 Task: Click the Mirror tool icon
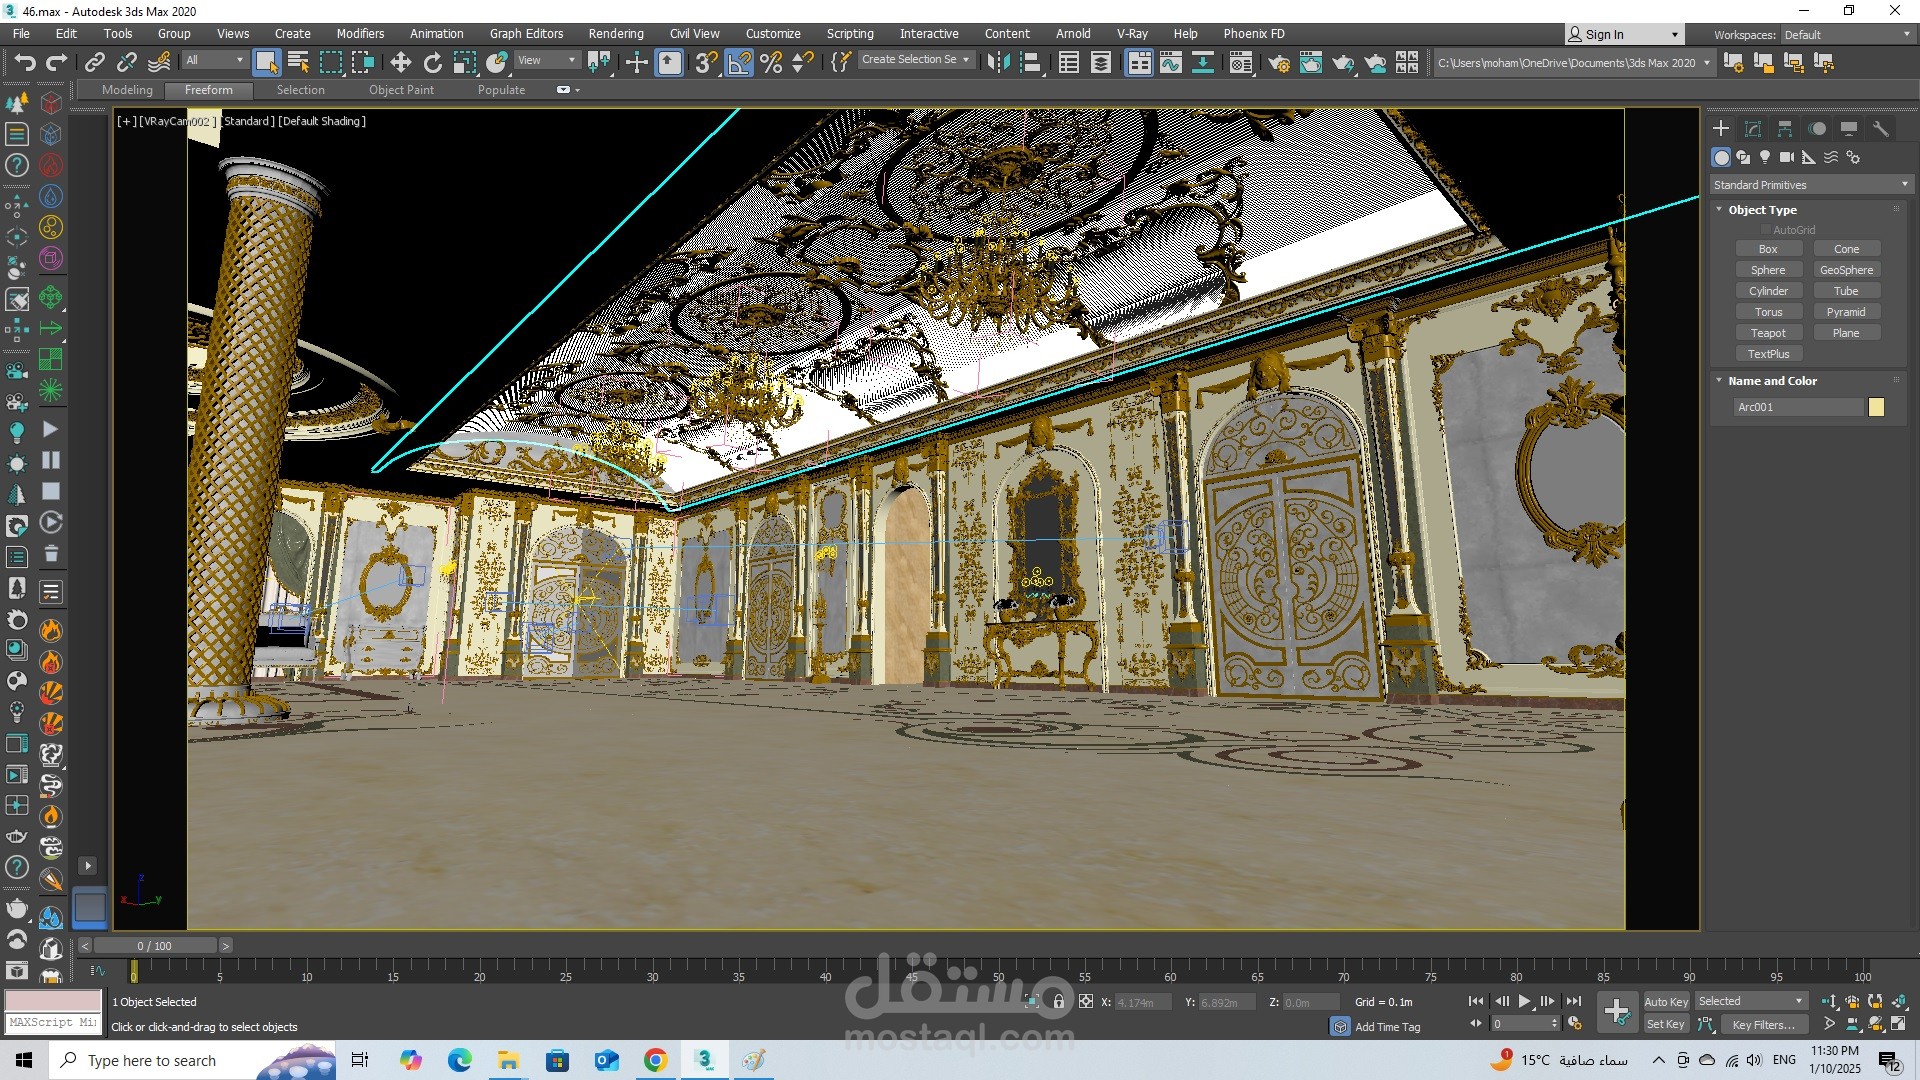997,63
